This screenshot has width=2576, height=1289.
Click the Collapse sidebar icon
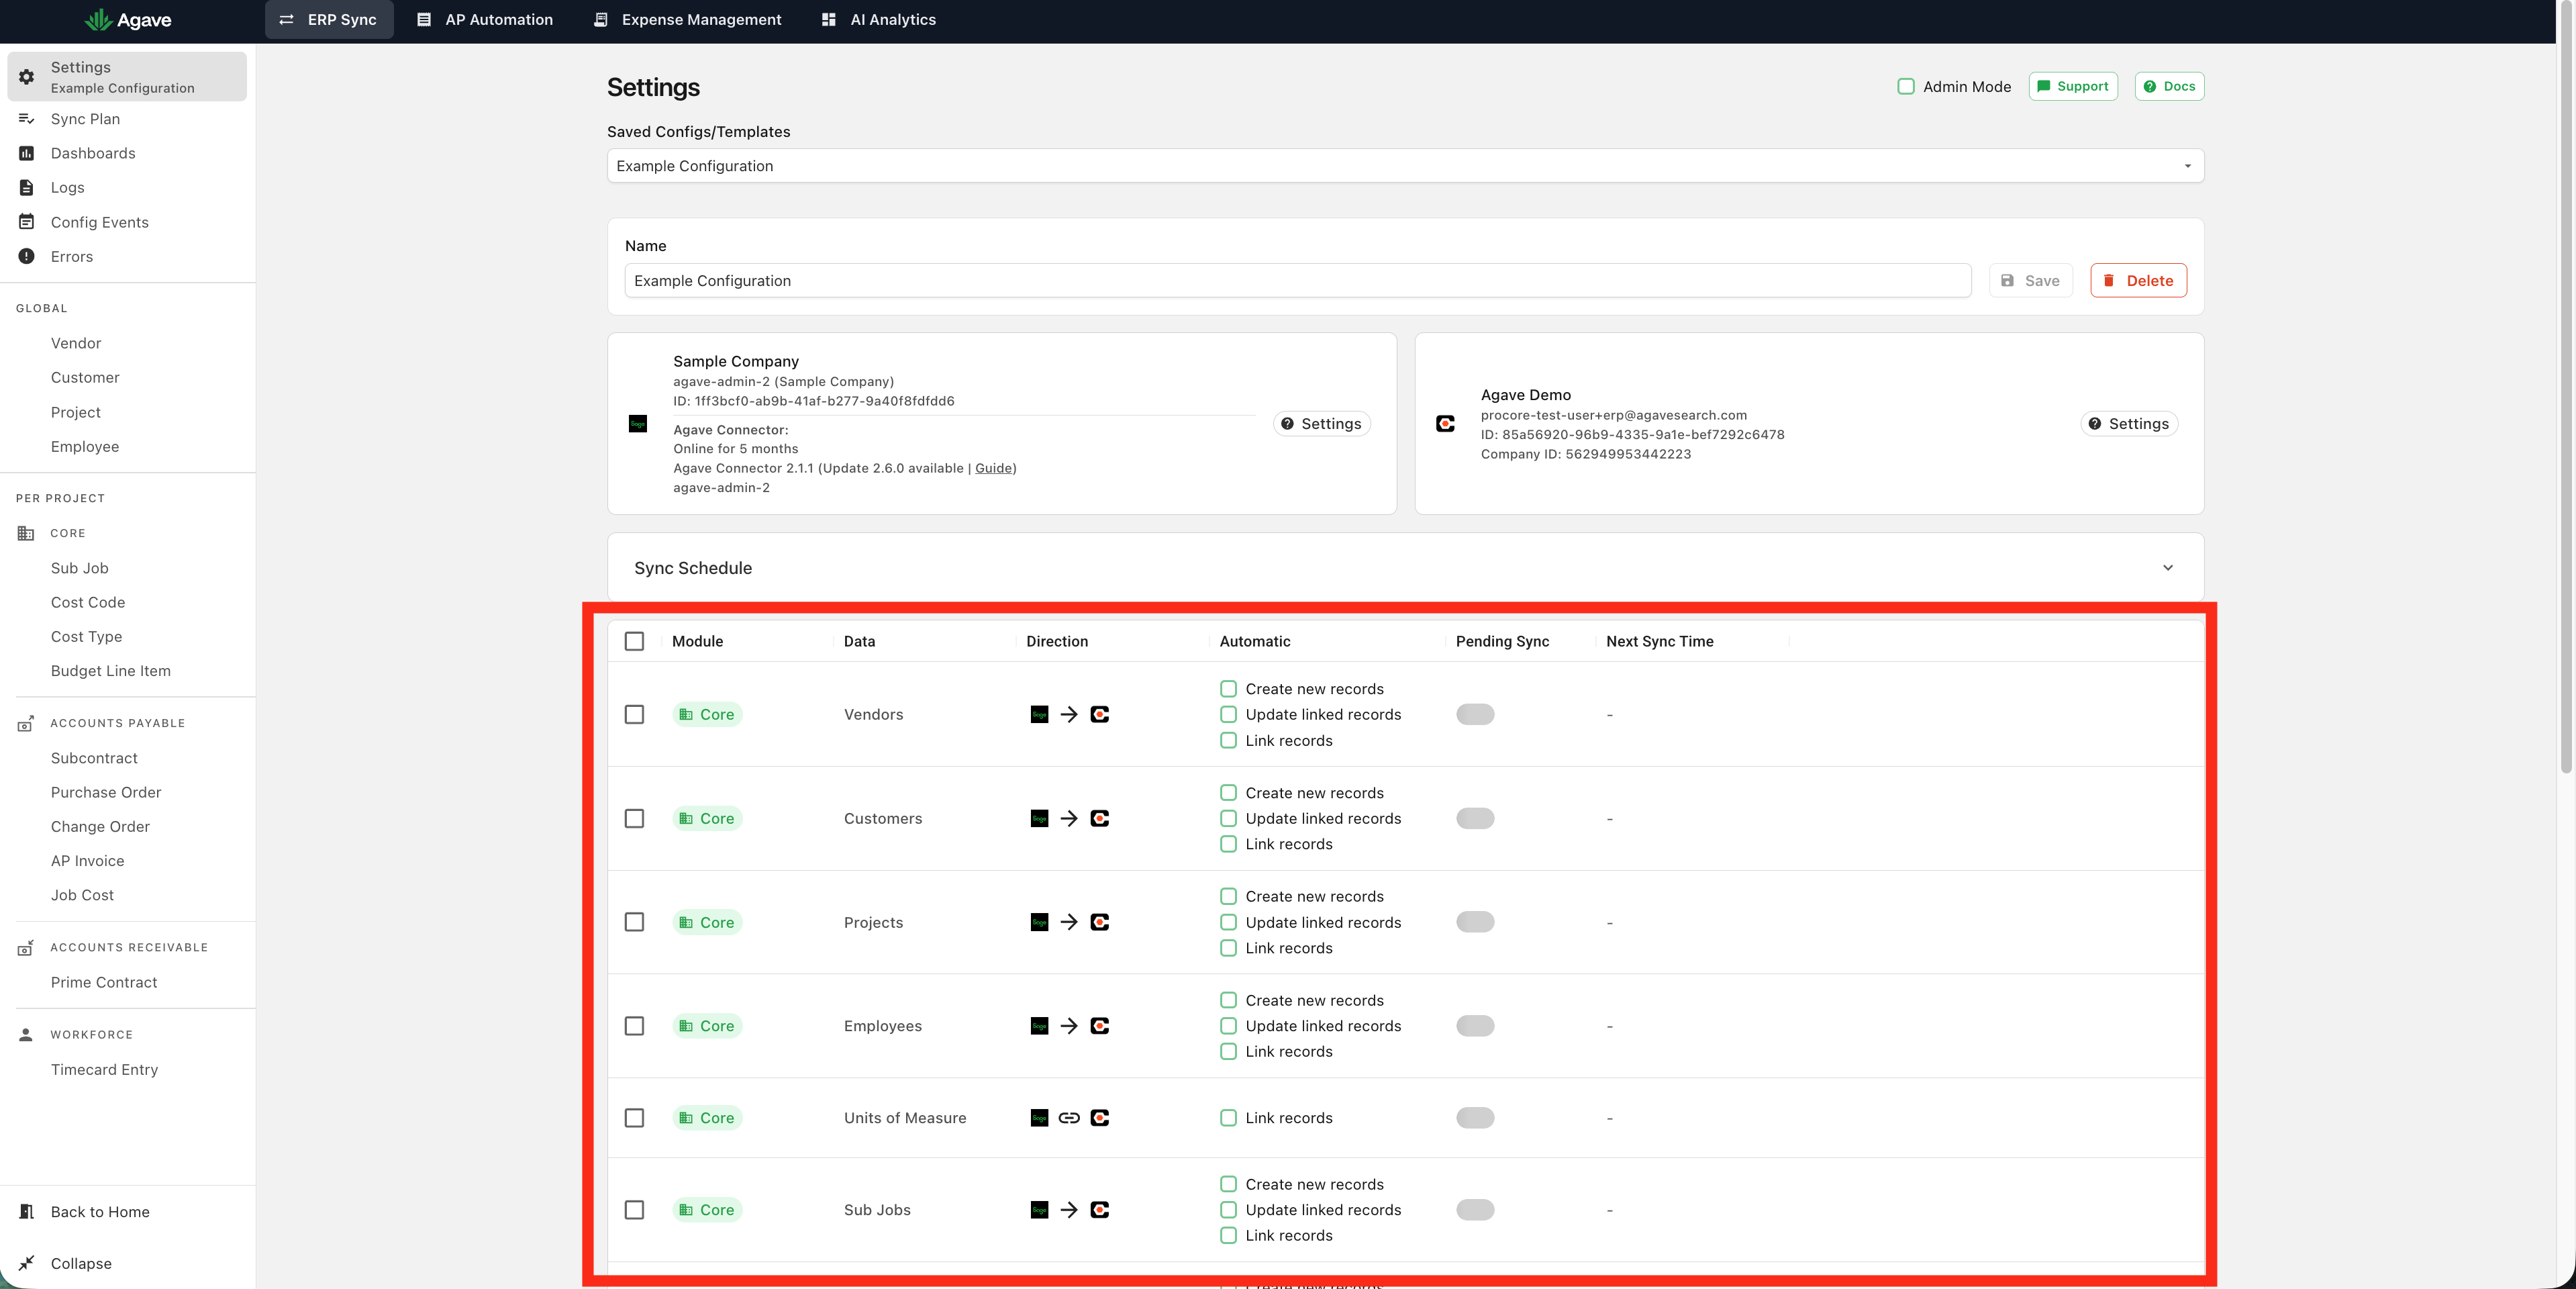(x=27, y=1263)
